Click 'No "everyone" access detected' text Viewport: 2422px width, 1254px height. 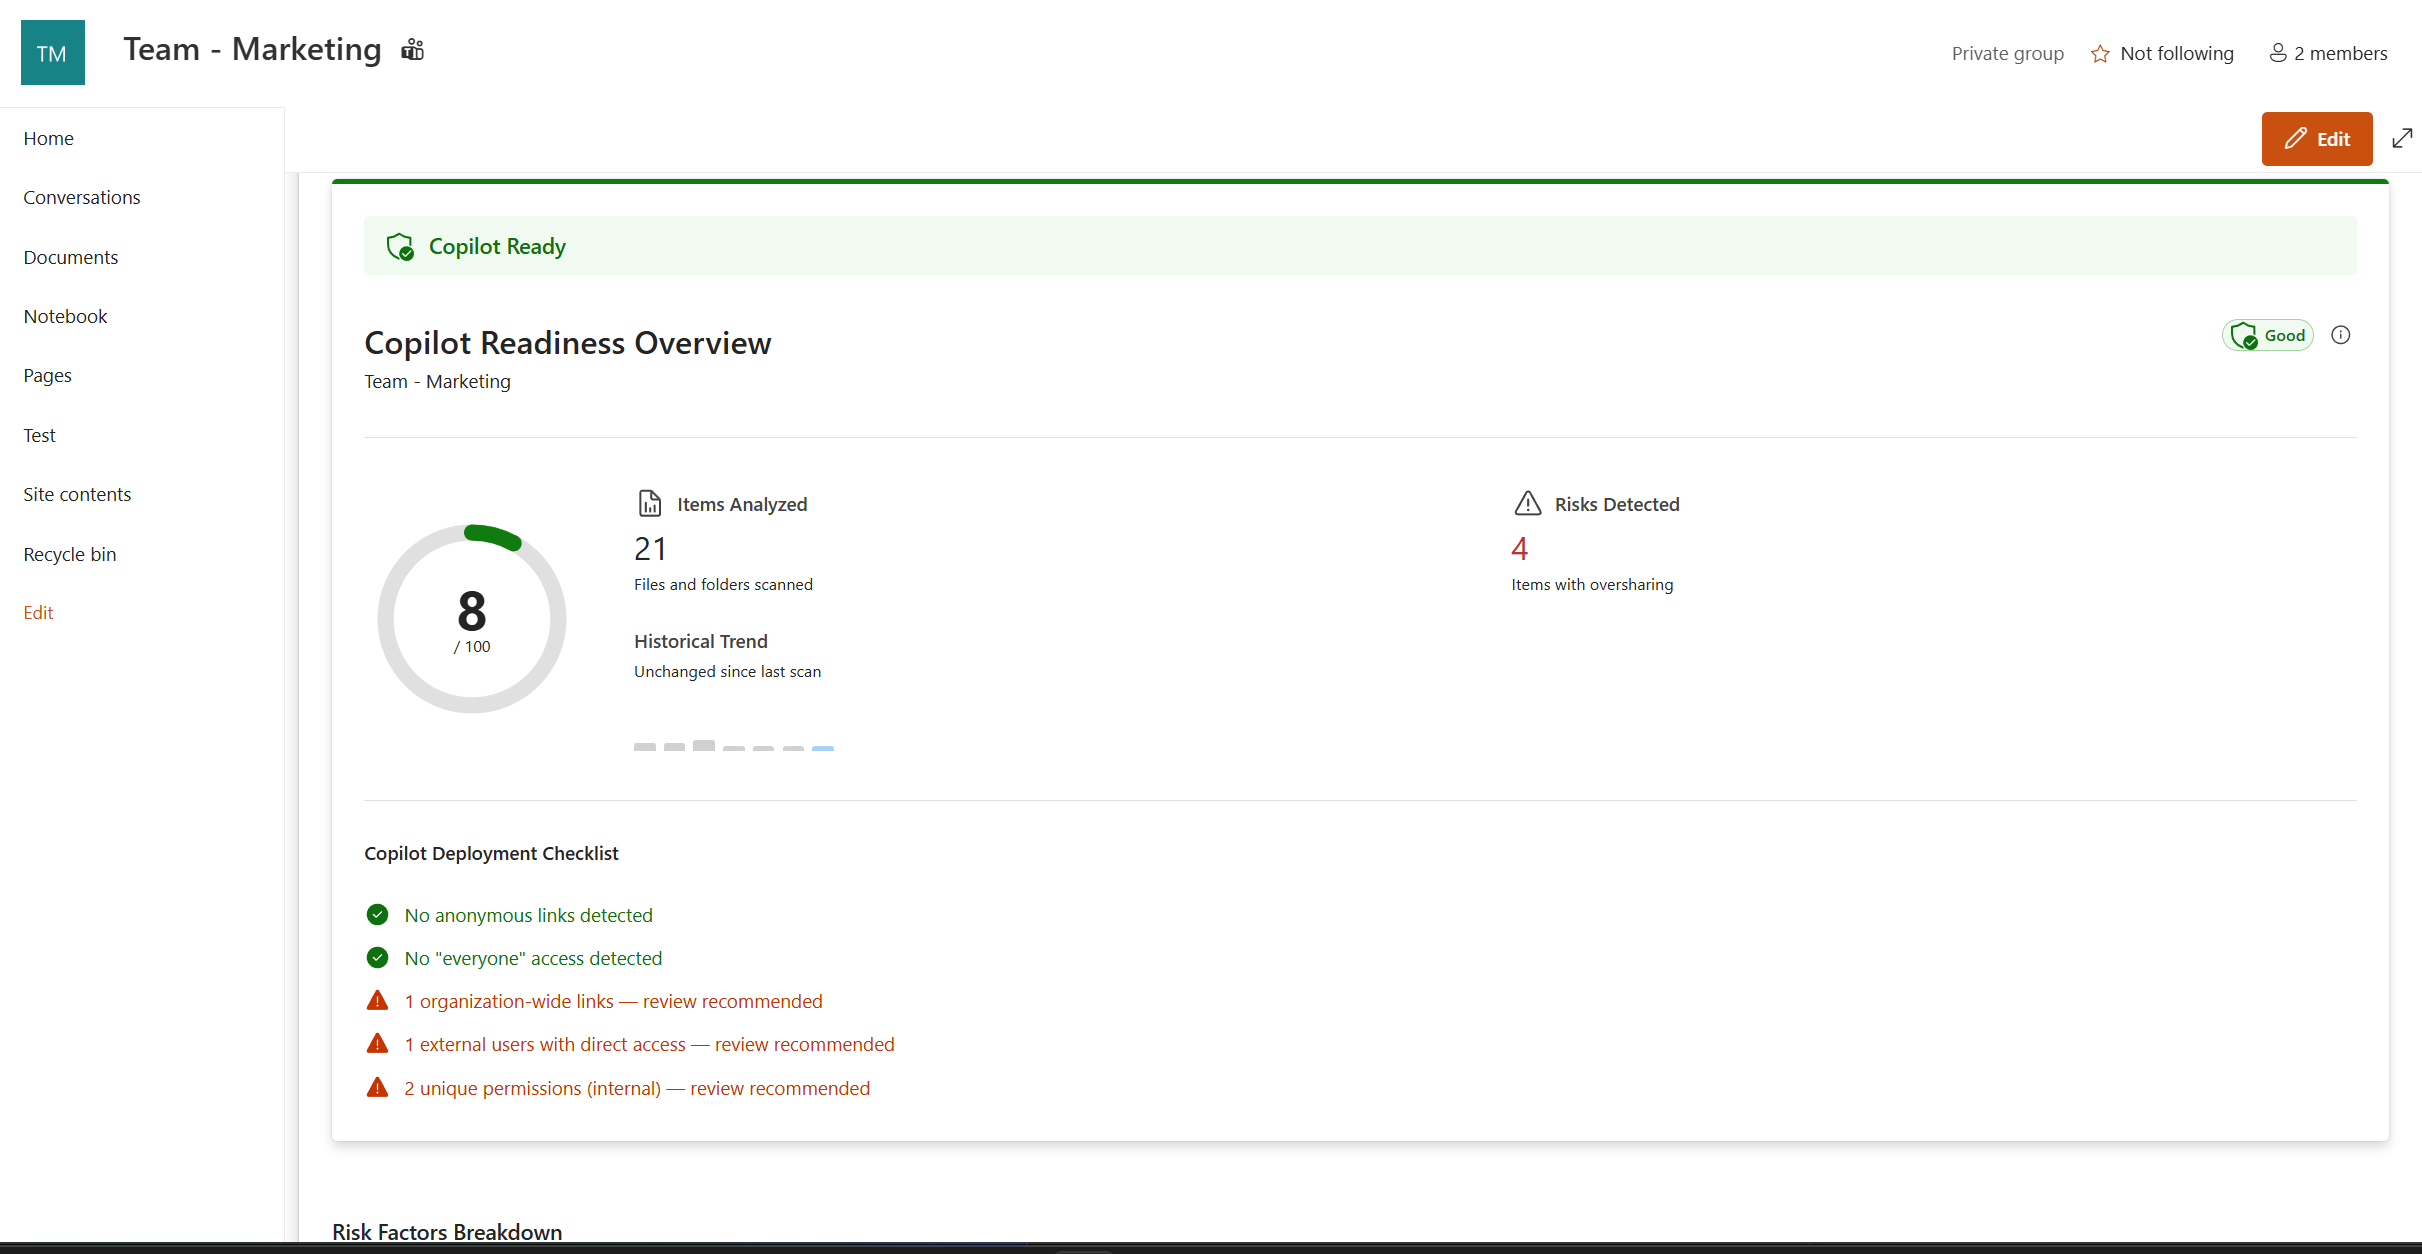click(533, 958)
